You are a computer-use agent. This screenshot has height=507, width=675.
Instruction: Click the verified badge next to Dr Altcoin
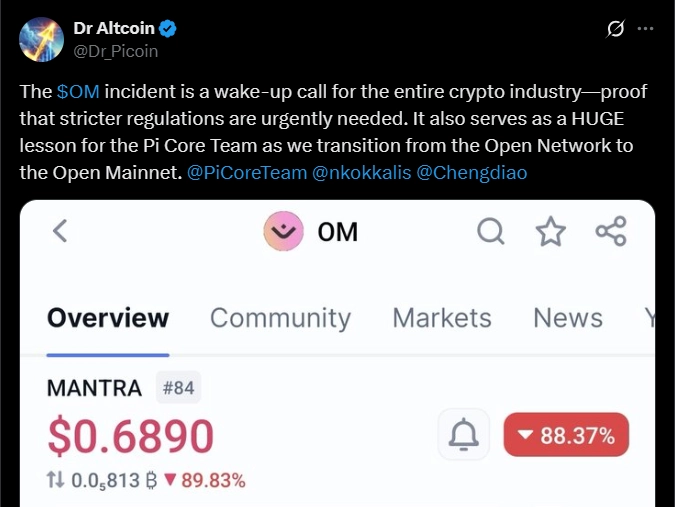[167, 28]
